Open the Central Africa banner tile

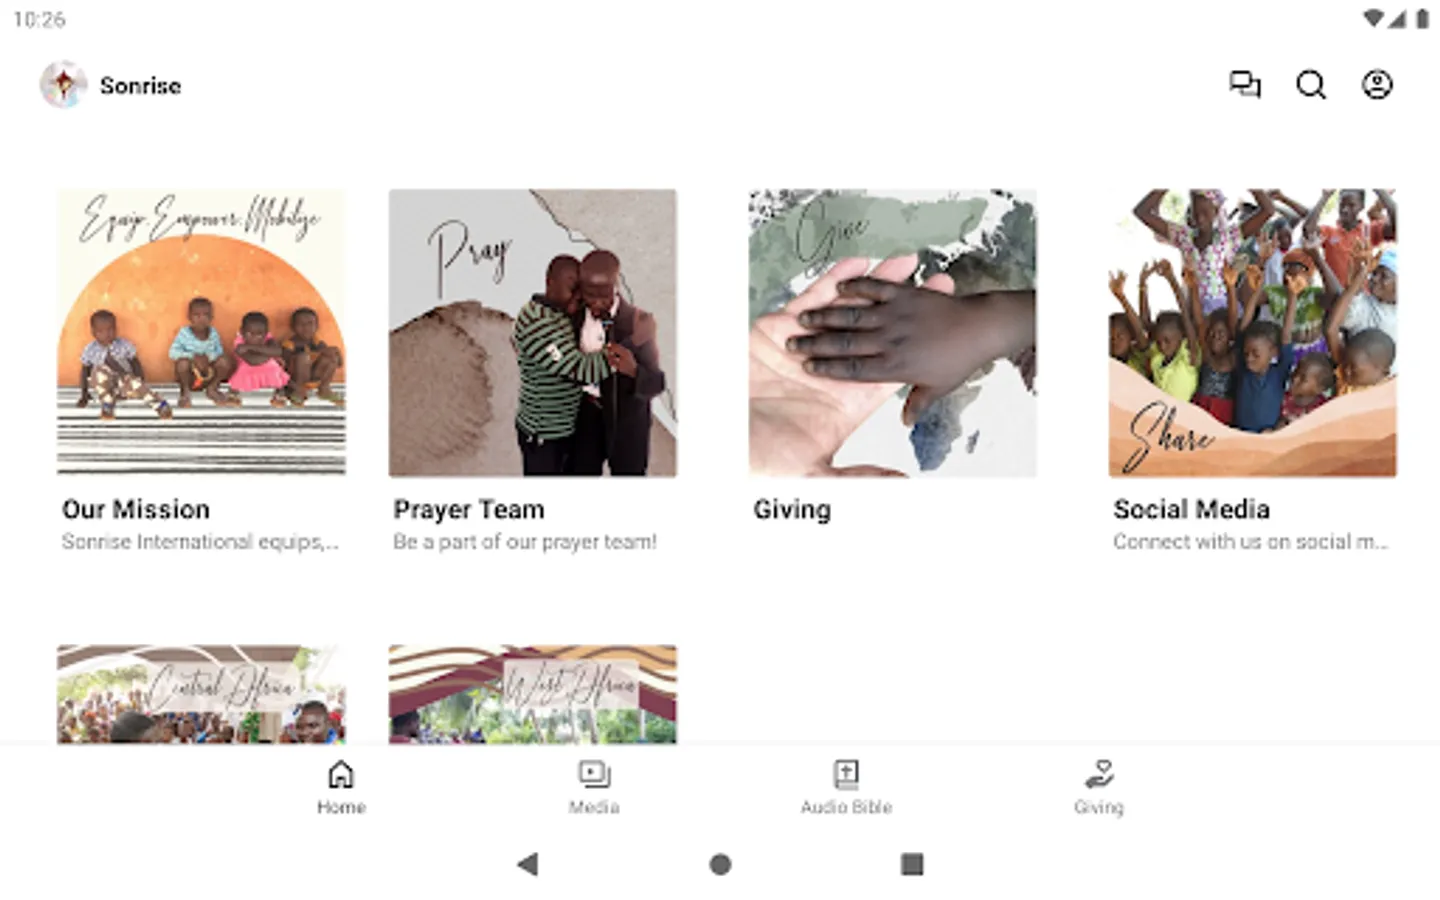click(201, 694)
